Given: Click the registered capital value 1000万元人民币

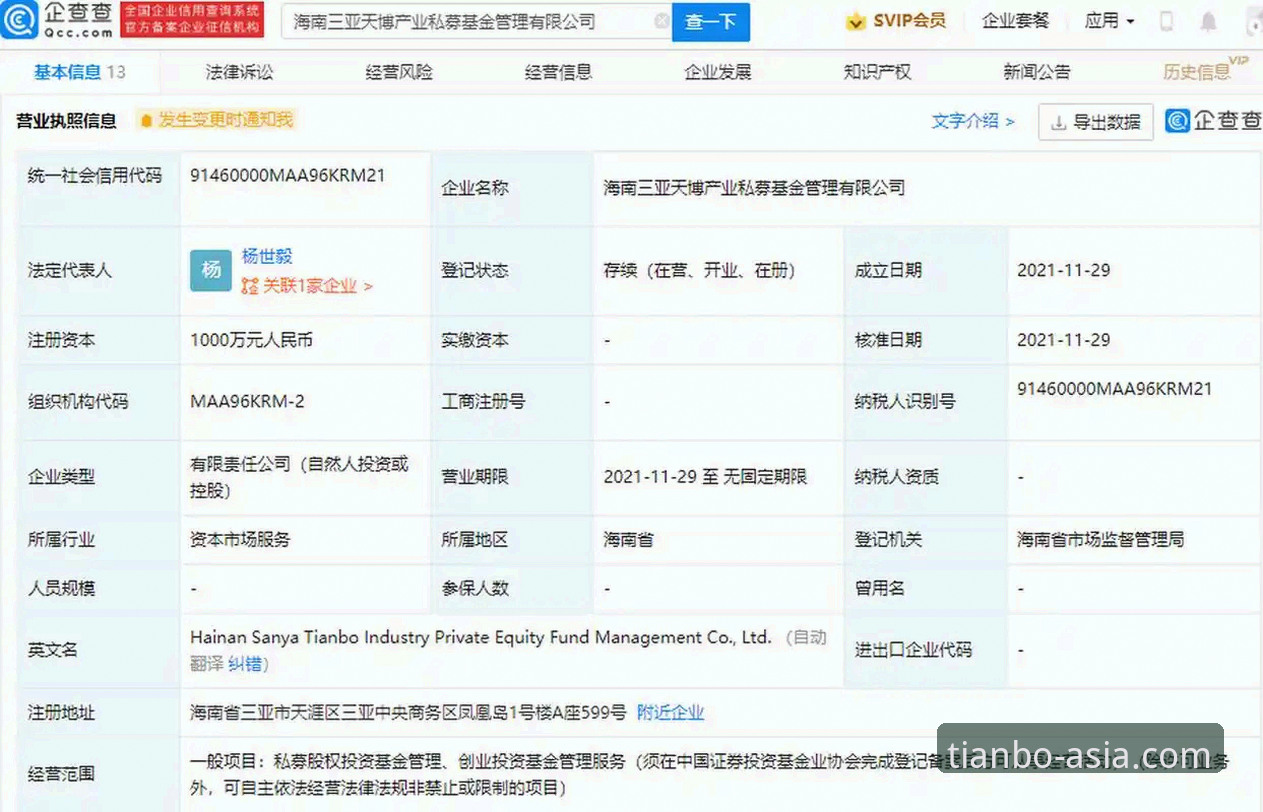Looking at the screenshot, I should coord(252,340).
